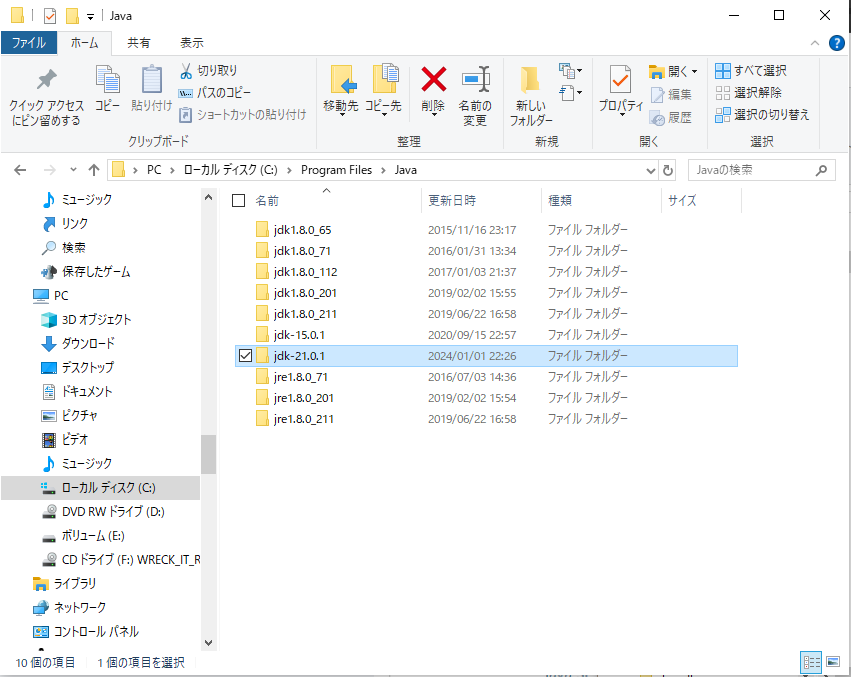Click the Cut (切り取り) scissors icon
Viewport: 851px width, 677px height.
coord(186,71)
